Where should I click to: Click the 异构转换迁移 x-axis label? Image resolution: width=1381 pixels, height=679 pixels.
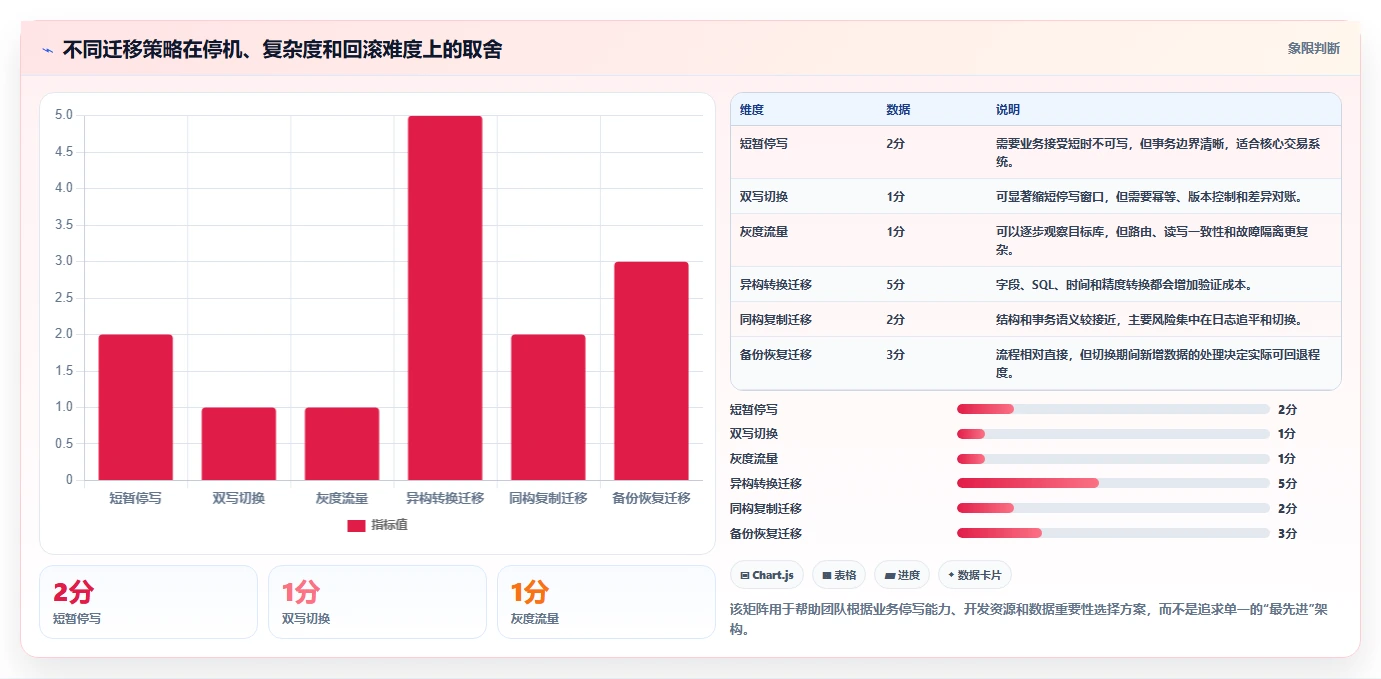[445, 498]
